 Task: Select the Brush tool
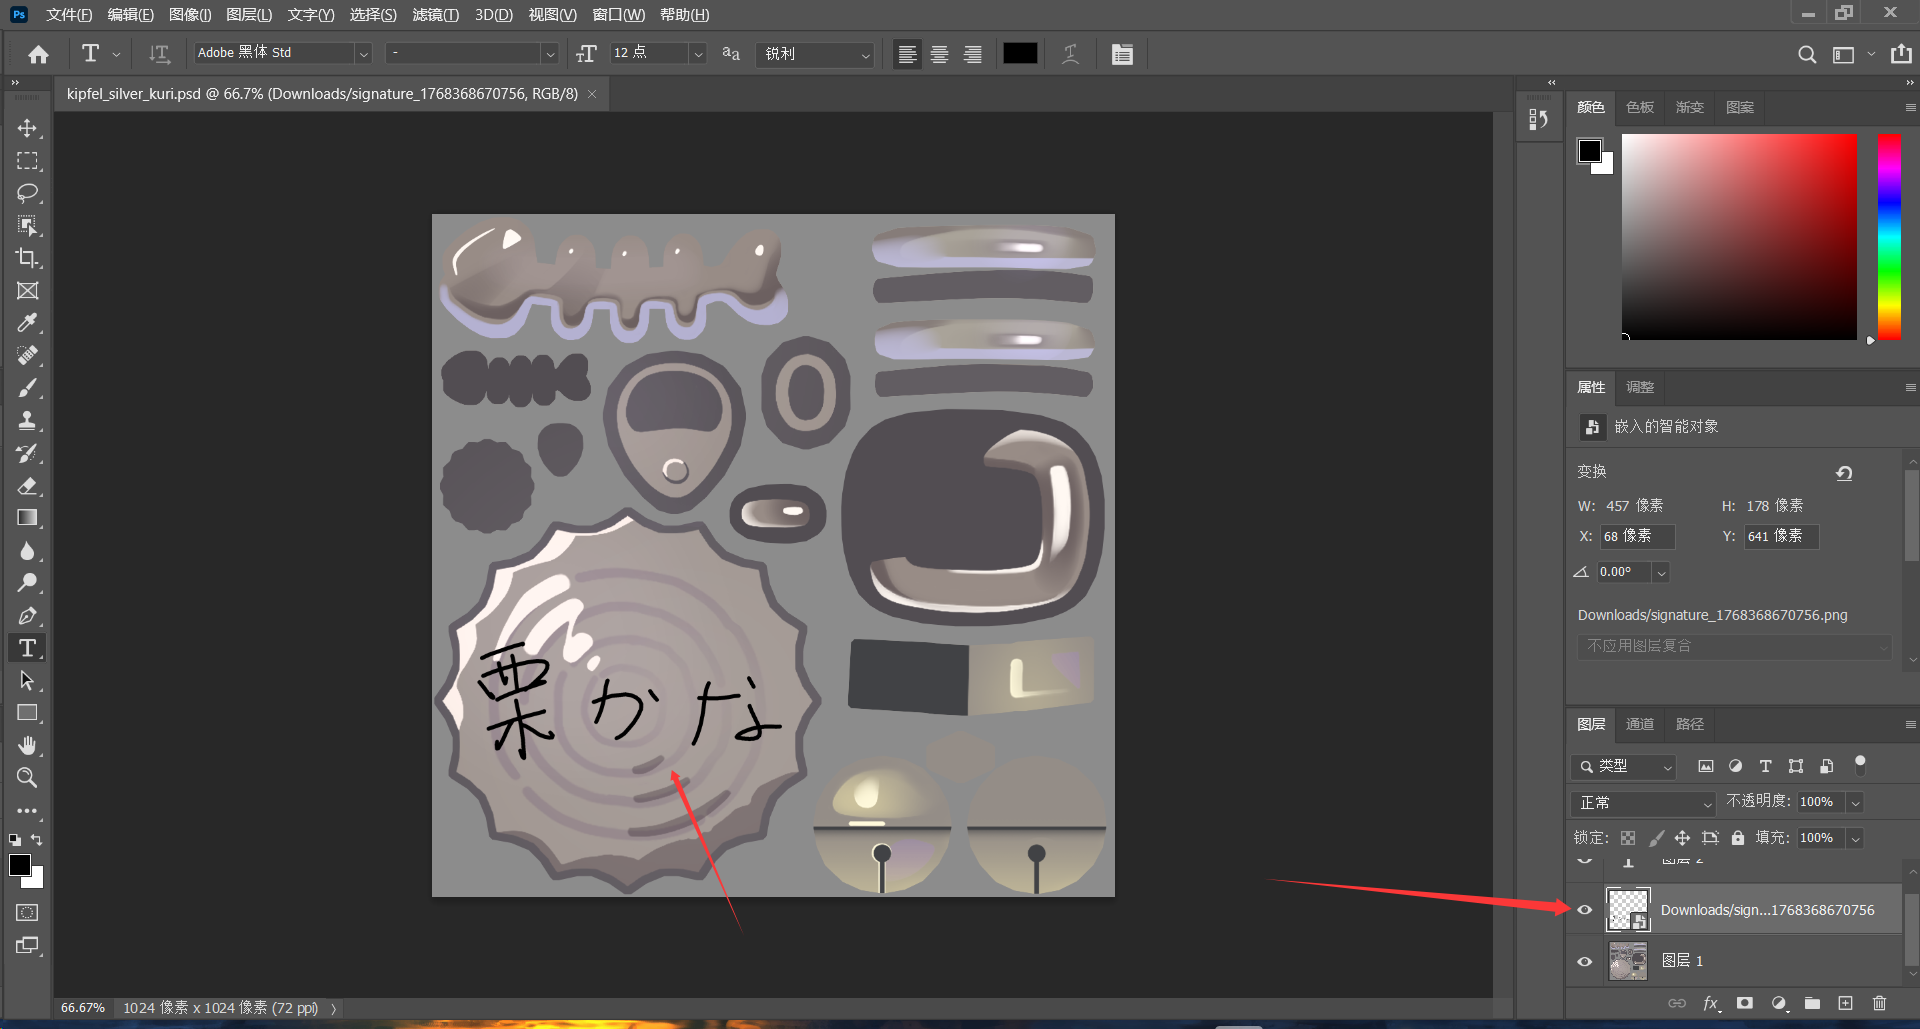pos(27,388)
